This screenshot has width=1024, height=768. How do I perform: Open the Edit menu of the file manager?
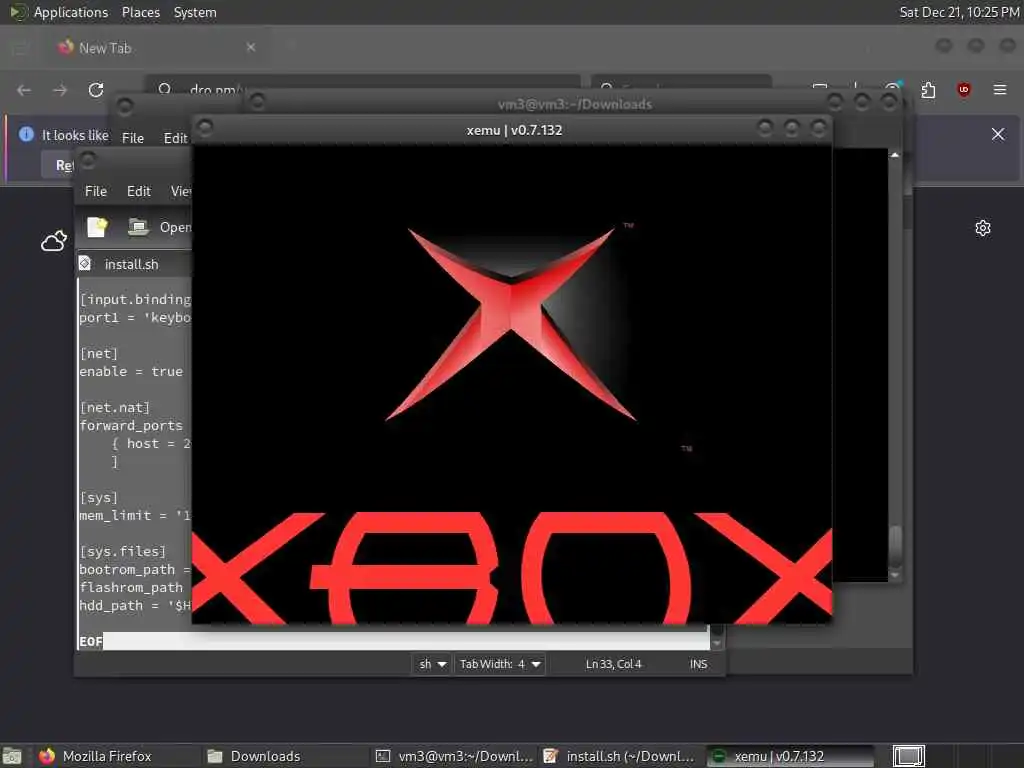[x=175, y=138]
